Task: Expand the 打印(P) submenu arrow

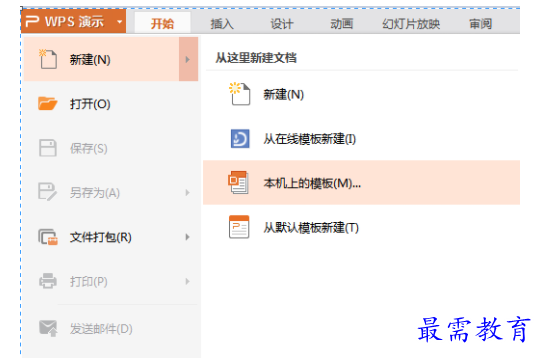Action: (x=187, y=281)
